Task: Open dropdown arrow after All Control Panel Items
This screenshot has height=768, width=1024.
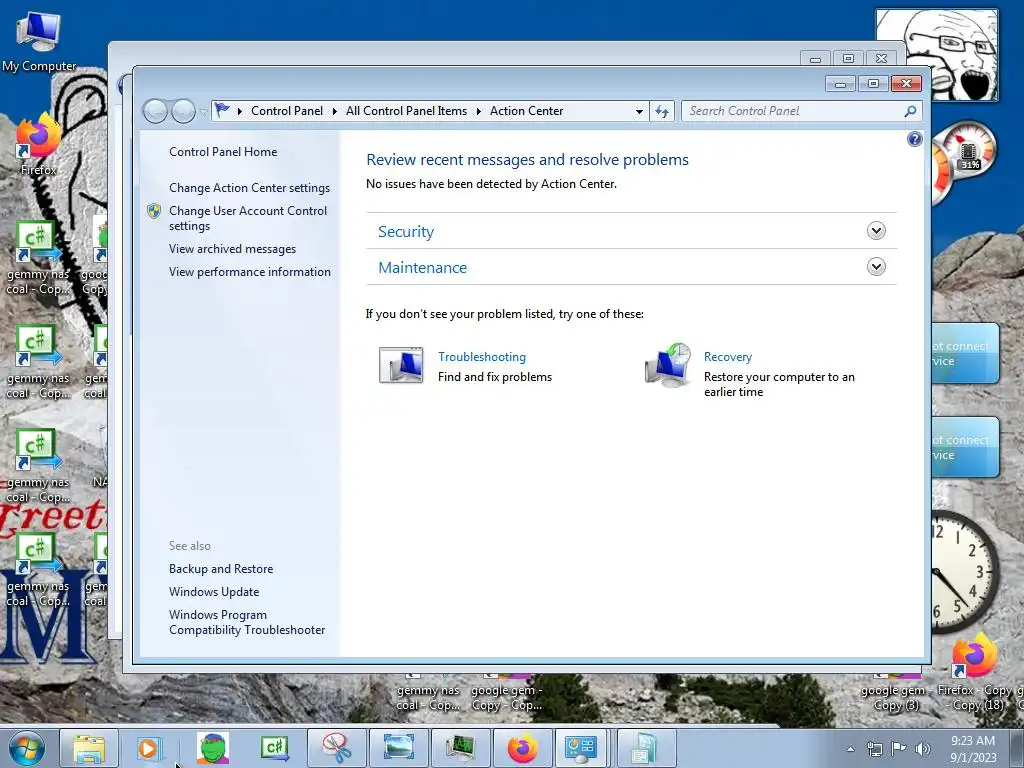Action: 479,111
